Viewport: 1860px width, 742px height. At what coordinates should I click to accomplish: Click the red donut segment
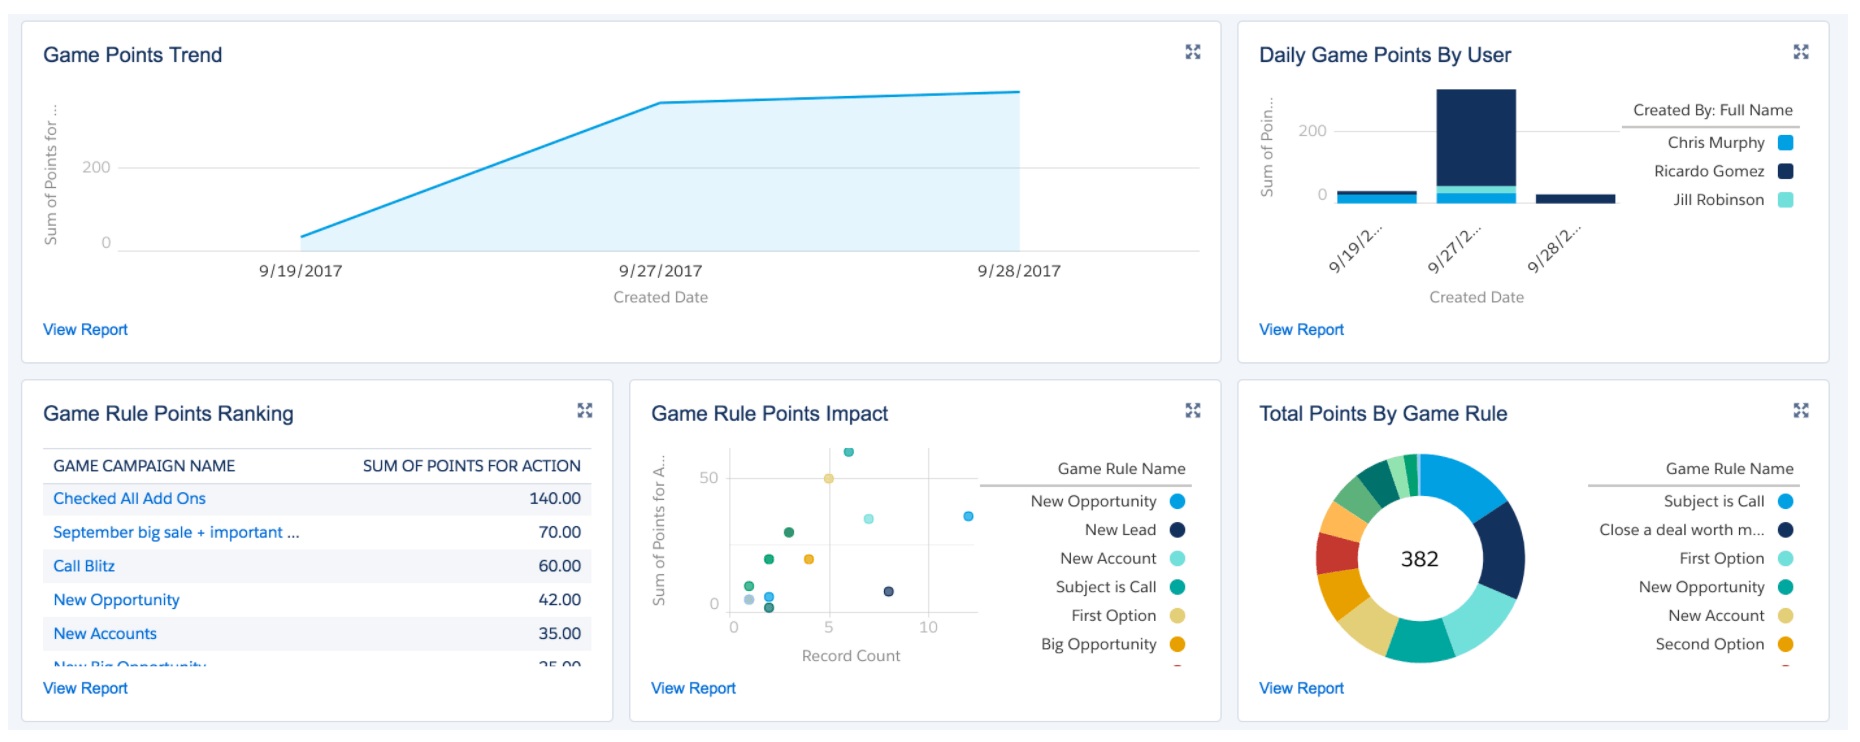(x=1336, y=553)
